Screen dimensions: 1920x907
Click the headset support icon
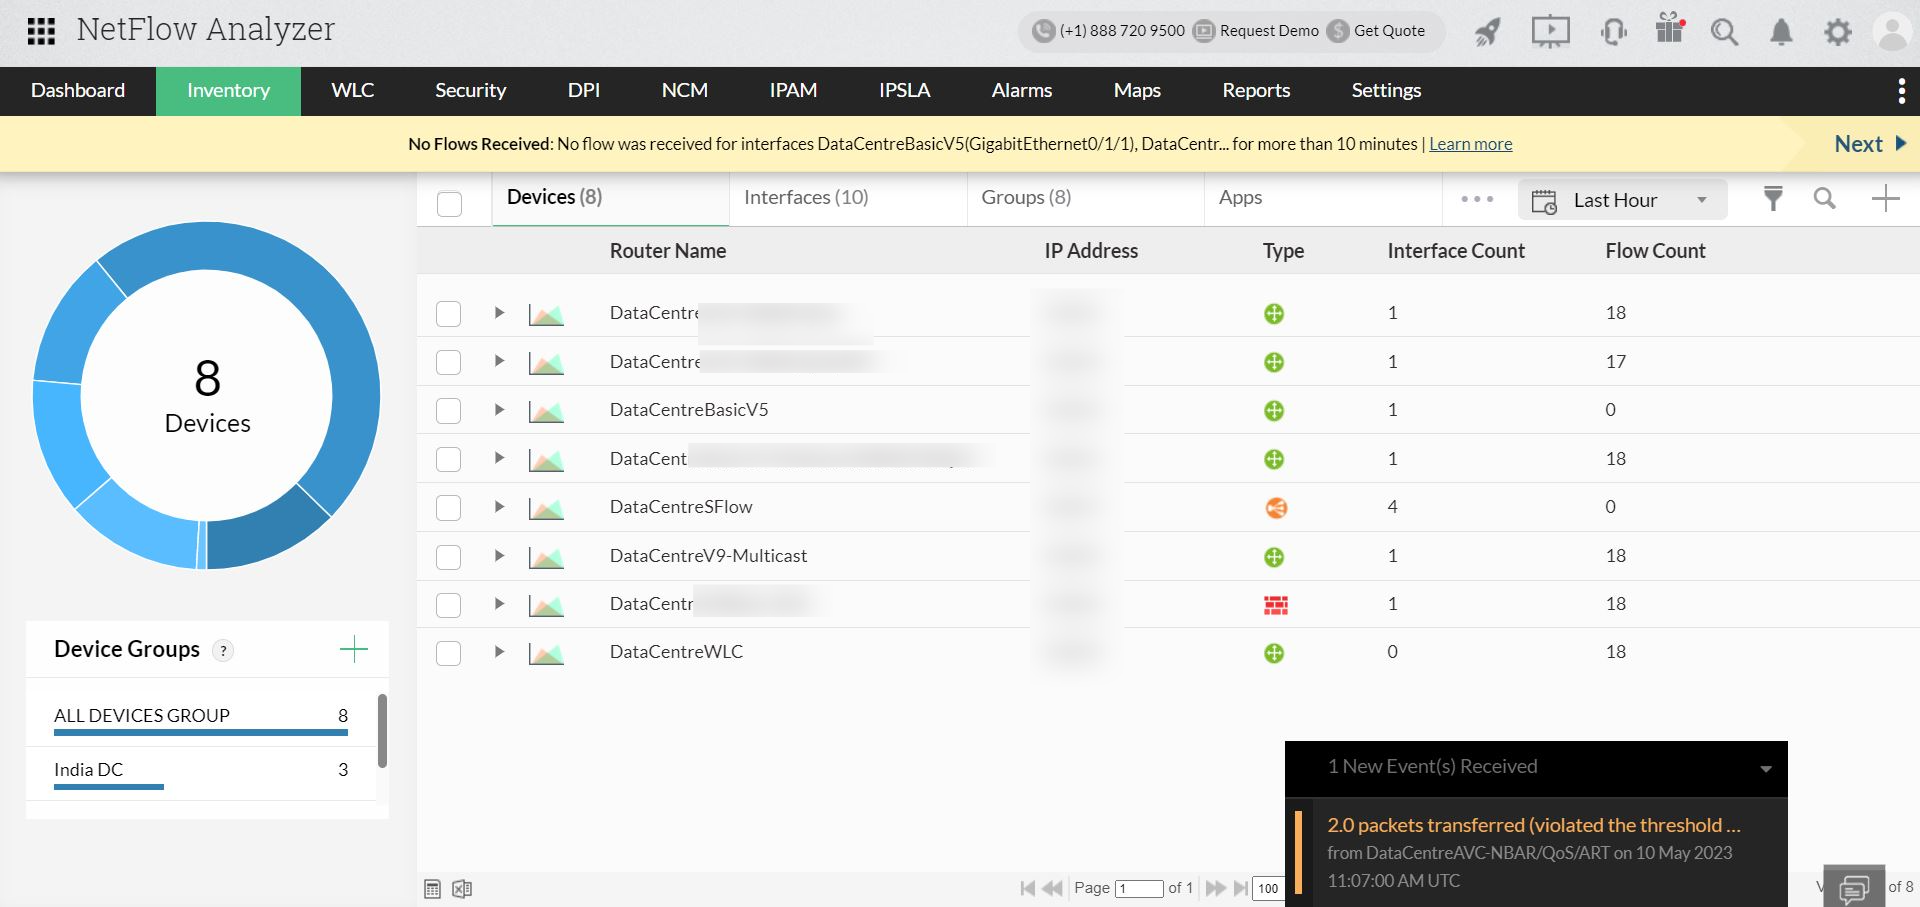1613,32
